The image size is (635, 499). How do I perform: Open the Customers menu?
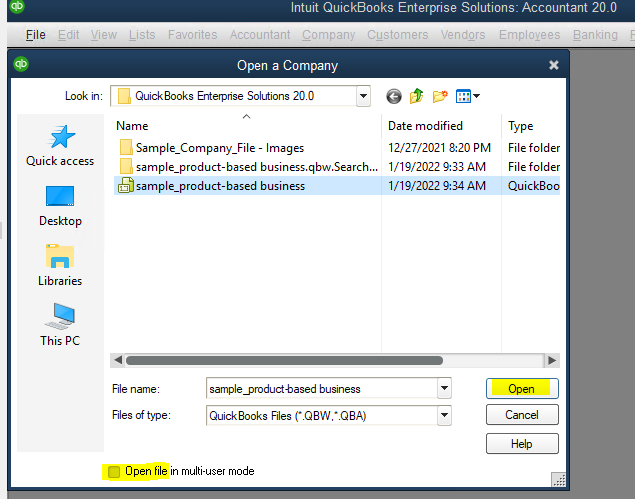[x=397, y=35]
